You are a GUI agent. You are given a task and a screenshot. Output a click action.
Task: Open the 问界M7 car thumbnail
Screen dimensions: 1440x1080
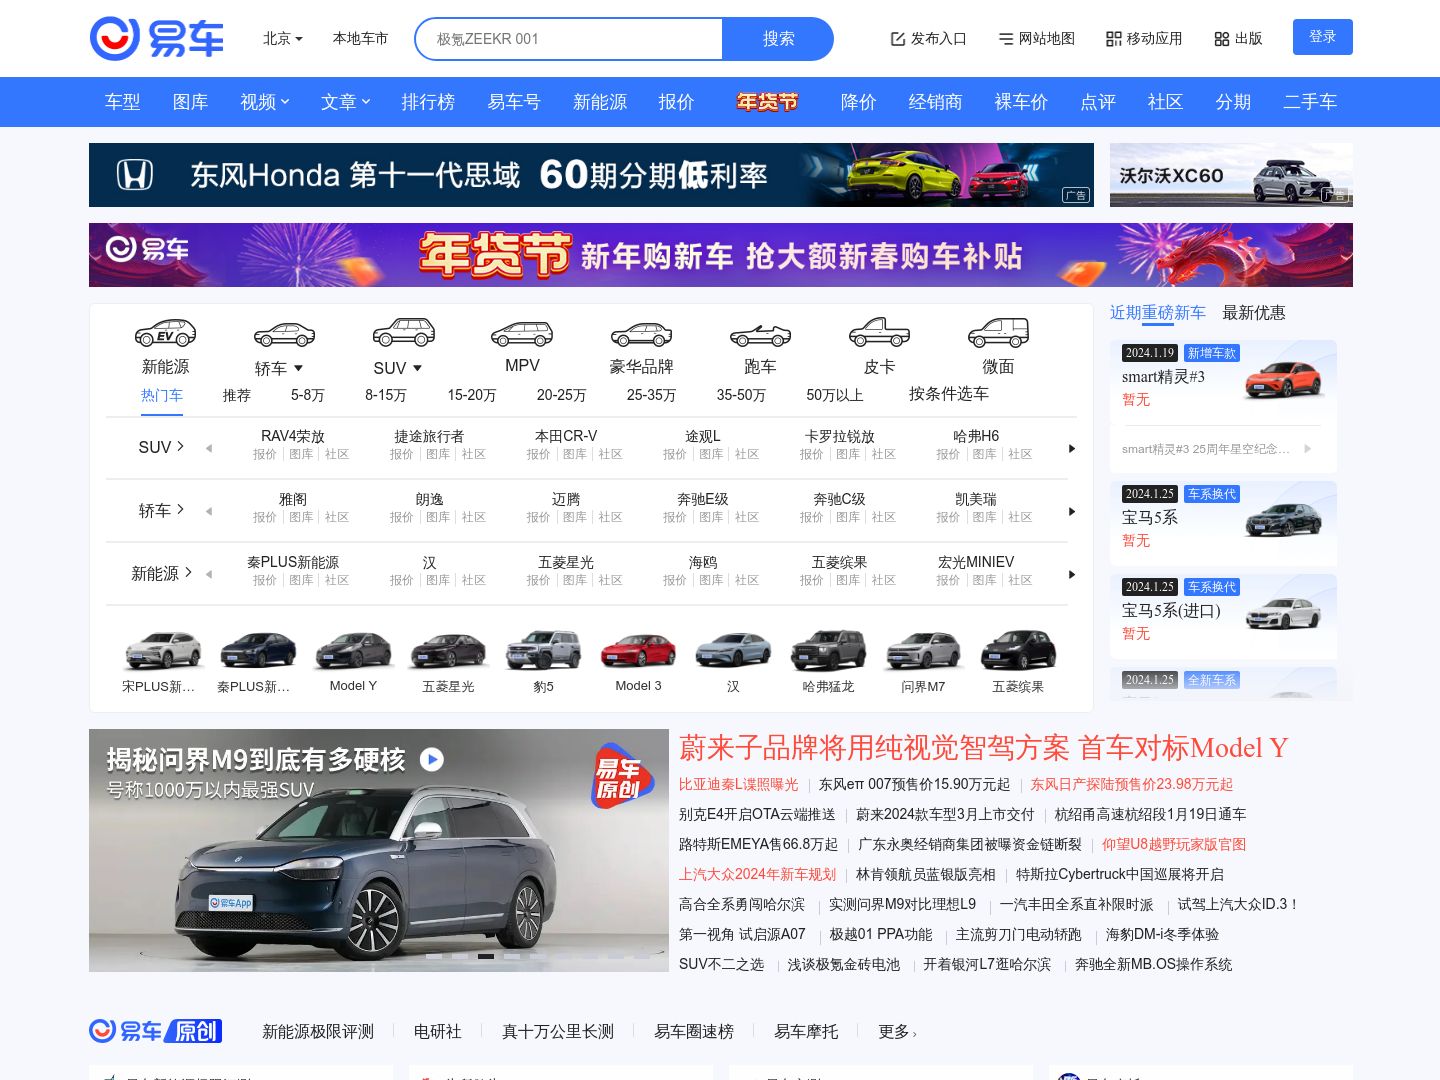point(923,651)
